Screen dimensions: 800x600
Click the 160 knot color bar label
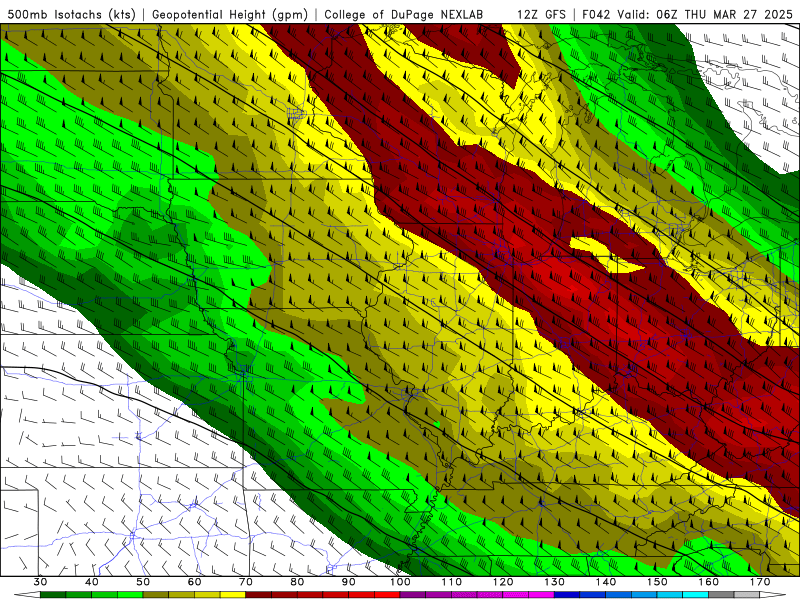point(709,582)
